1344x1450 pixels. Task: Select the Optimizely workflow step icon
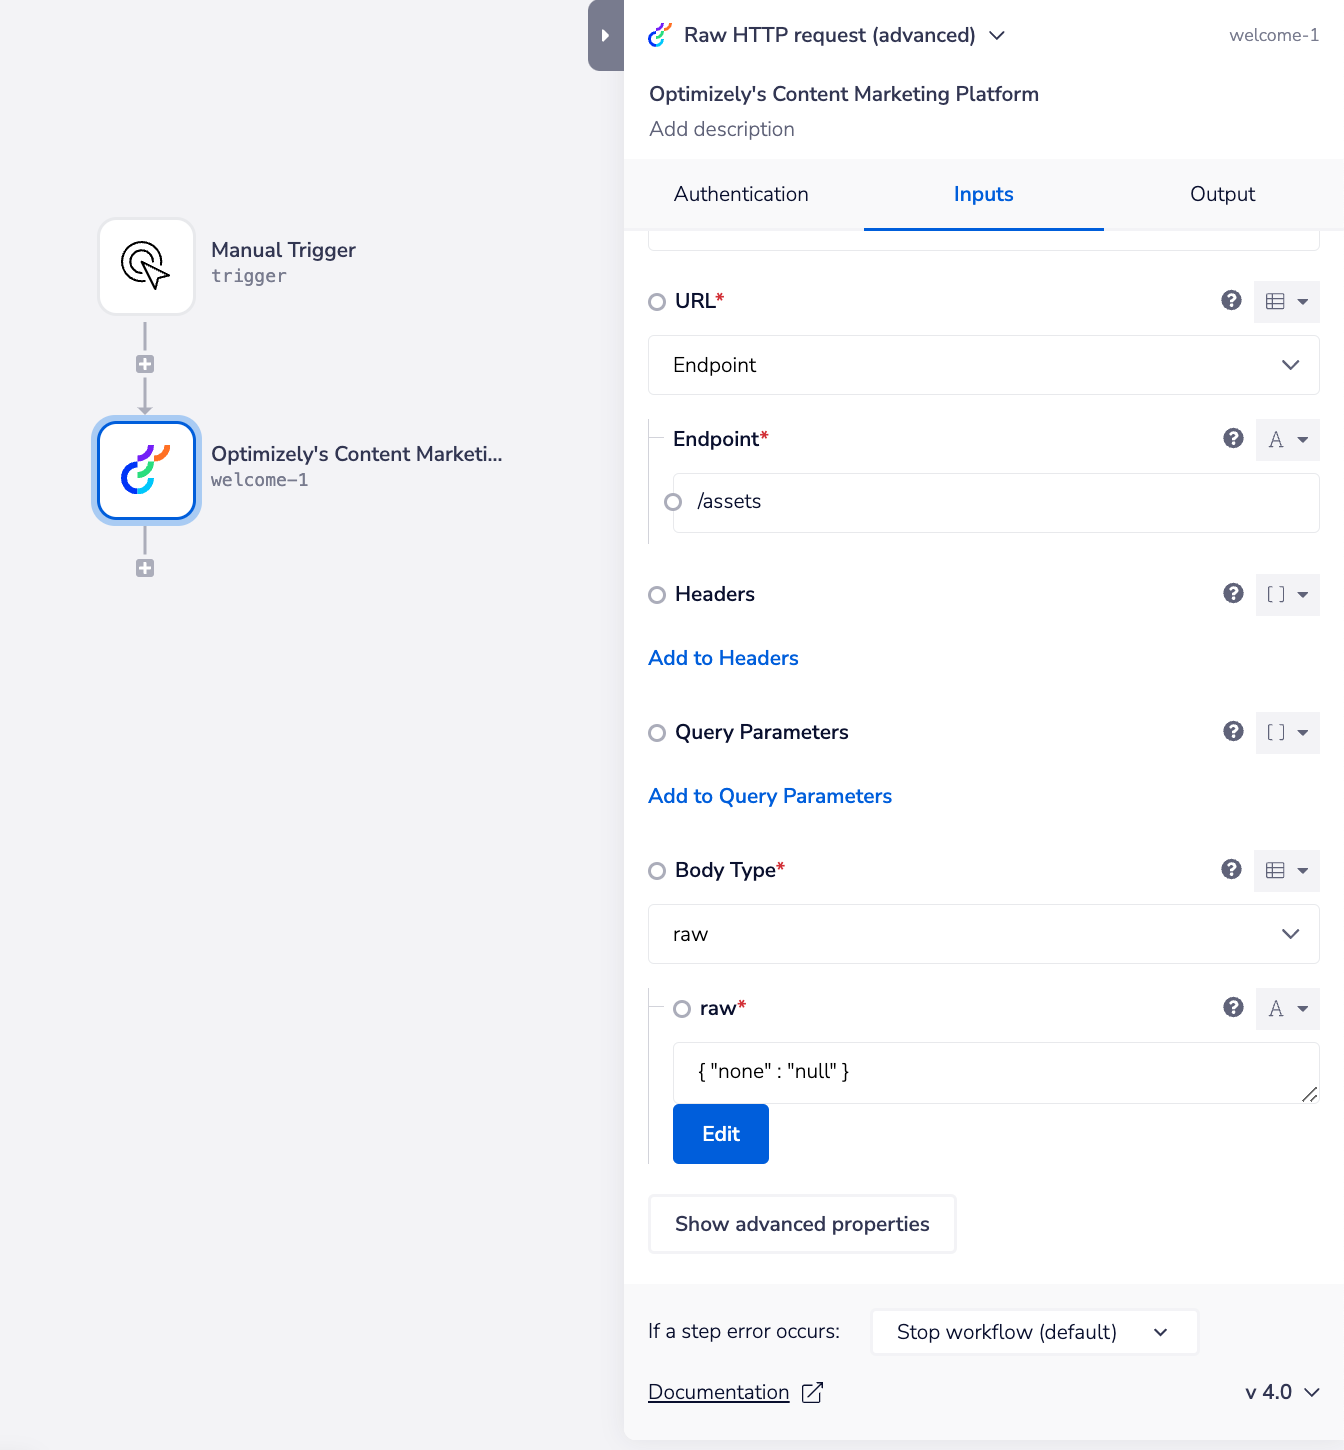tap(146, 470)
